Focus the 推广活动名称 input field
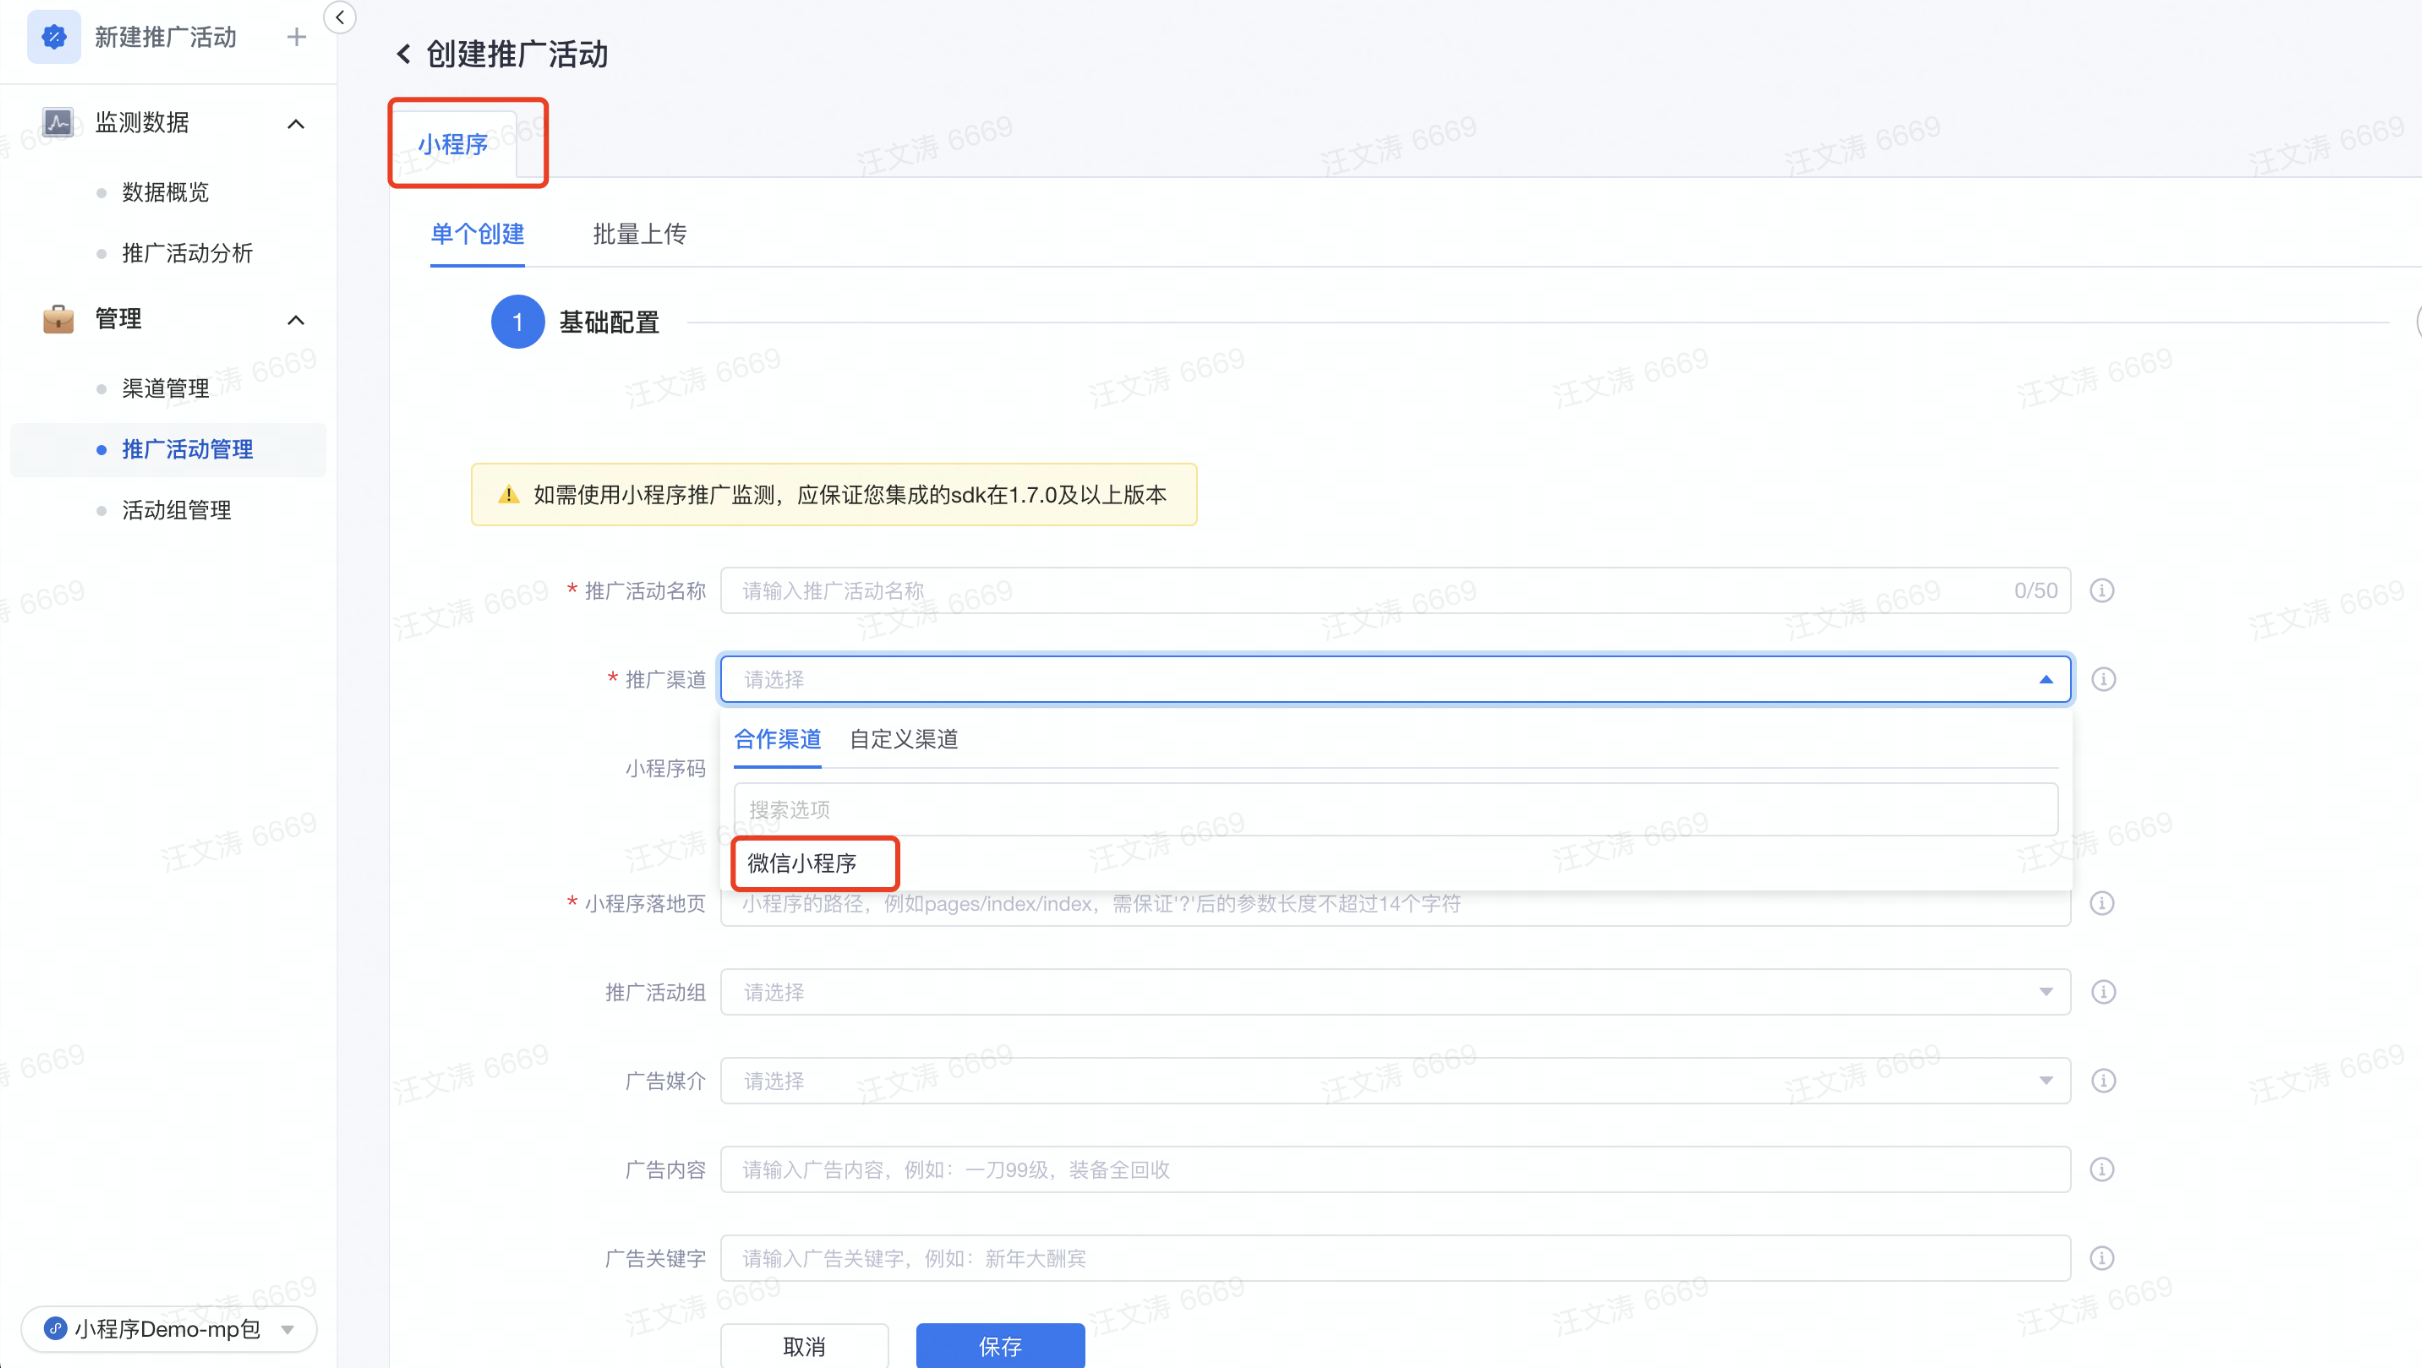 (x=1395, y=591)
